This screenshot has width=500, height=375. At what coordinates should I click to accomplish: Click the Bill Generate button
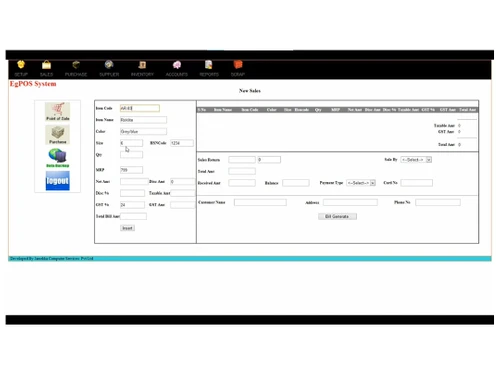click(337, 216)
